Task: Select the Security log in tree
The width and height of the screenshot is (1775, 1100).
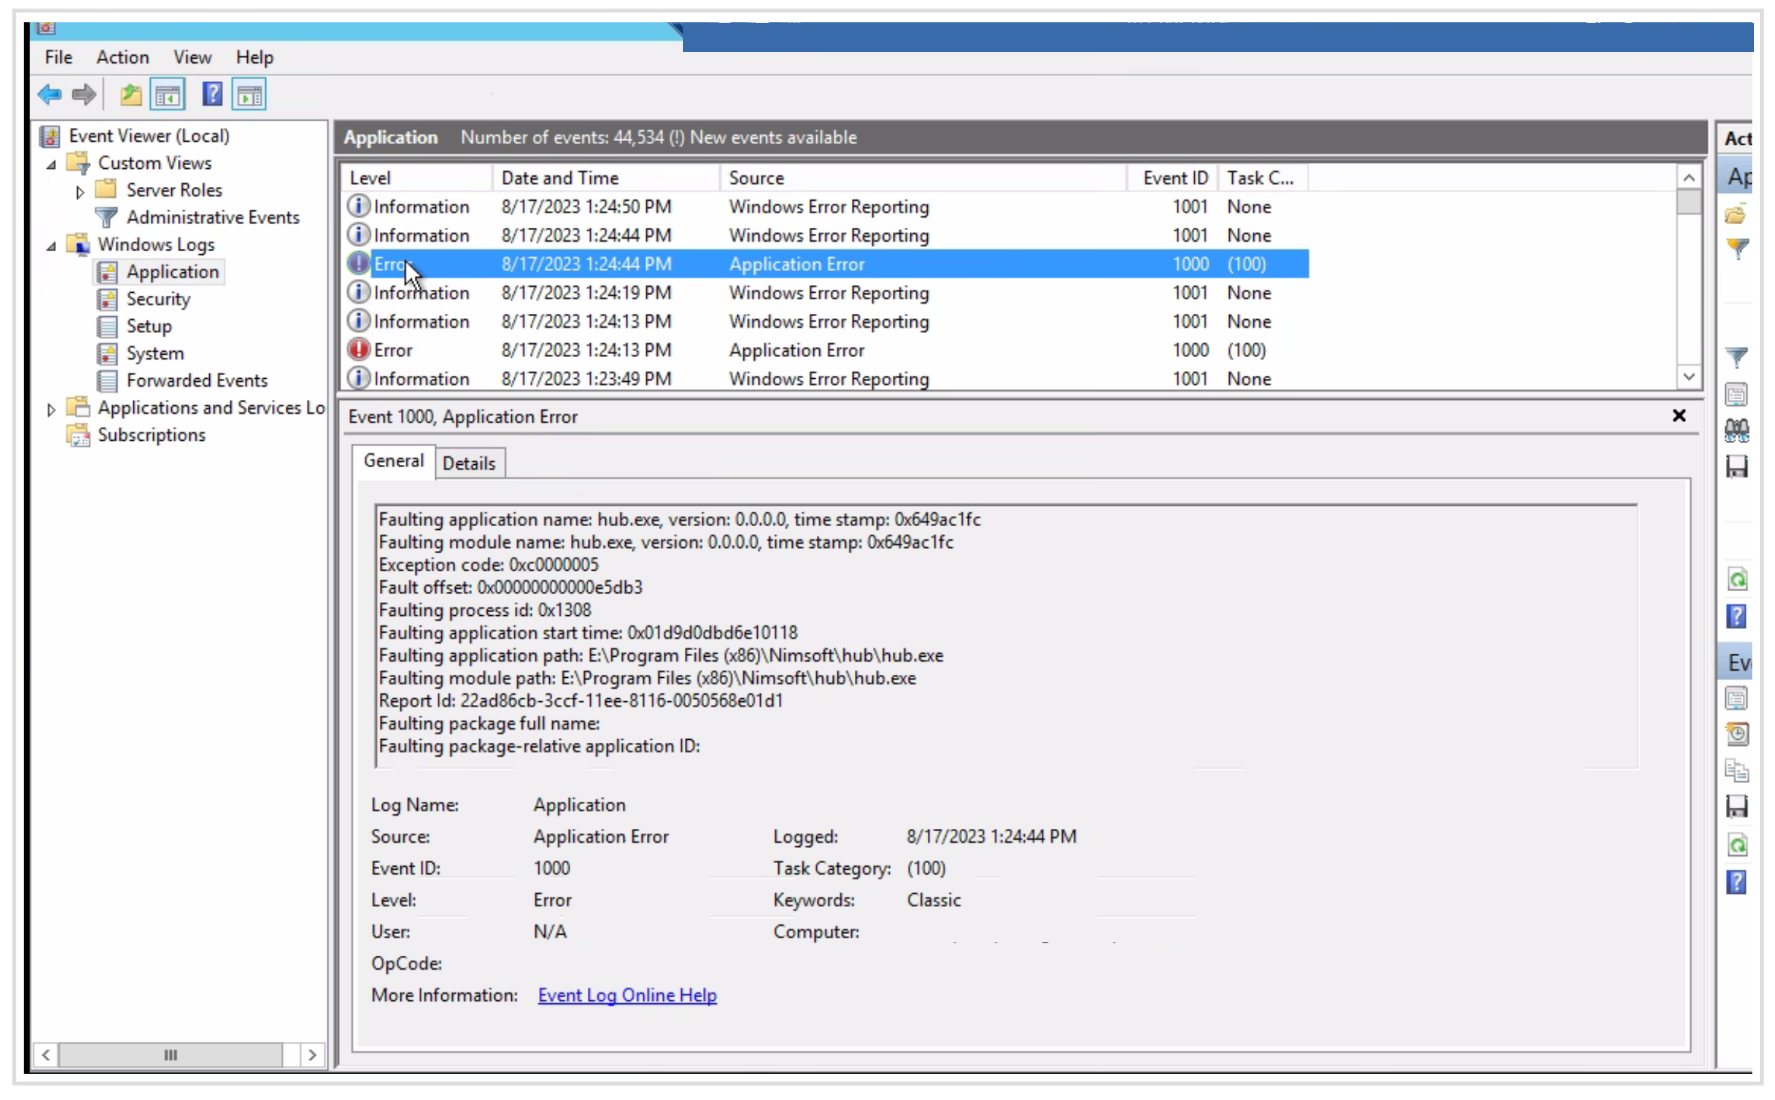Action: click(157, 299)
